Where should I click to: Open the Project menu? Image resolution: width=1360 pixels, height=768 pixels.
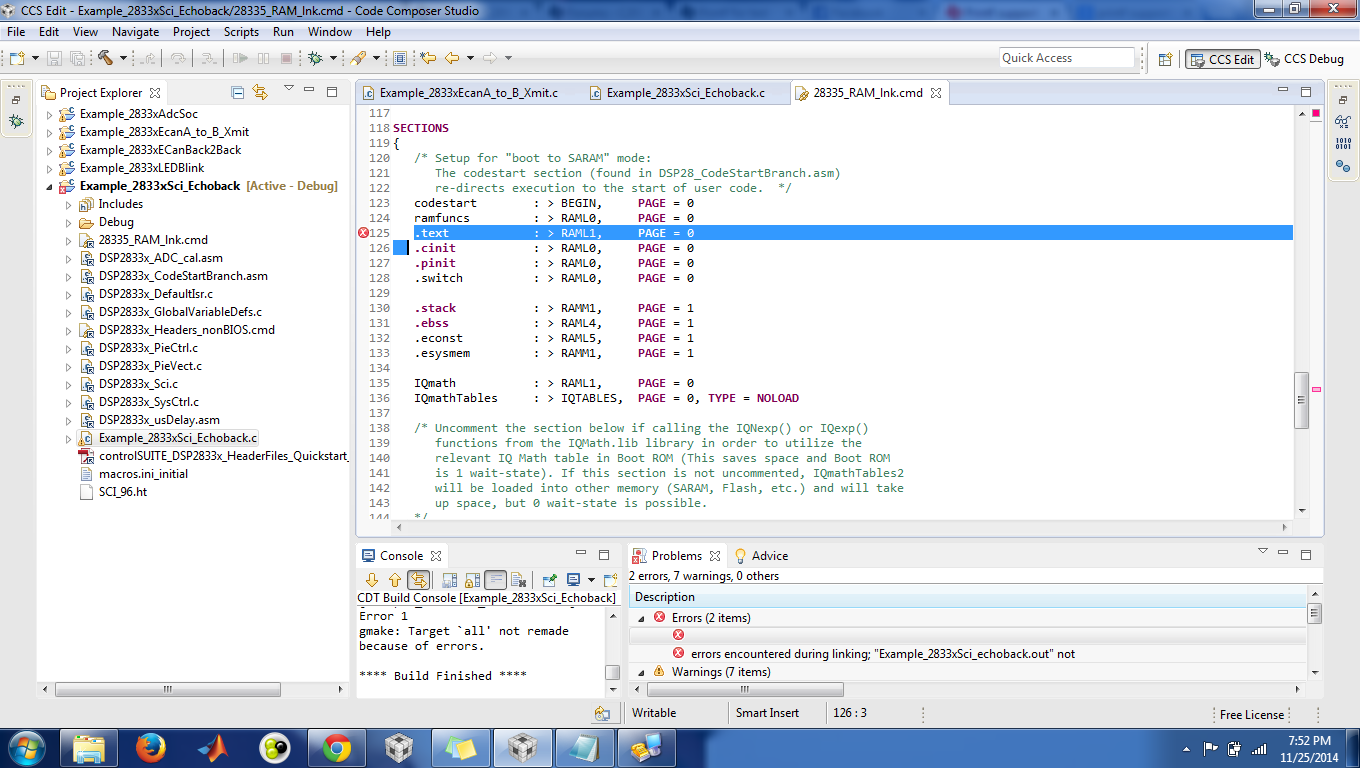click(x=191, y=32)
